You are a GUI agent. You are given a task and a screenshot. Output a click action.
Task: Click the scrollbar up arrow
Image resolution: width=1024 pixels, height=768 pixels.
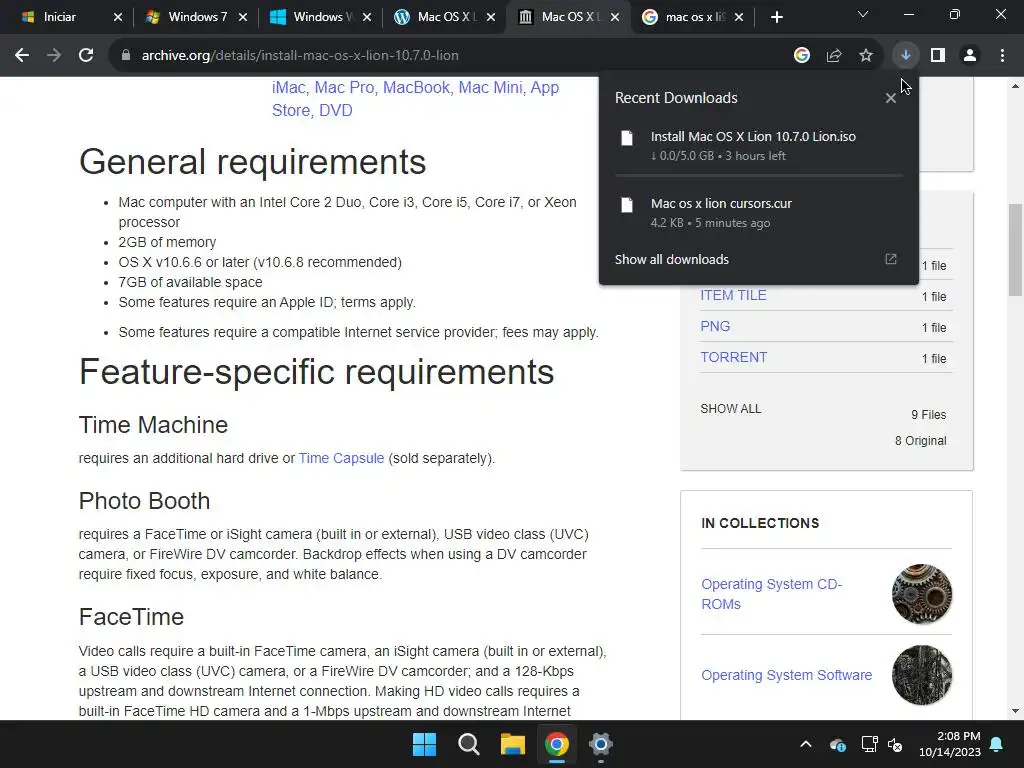coord(1015,86)
